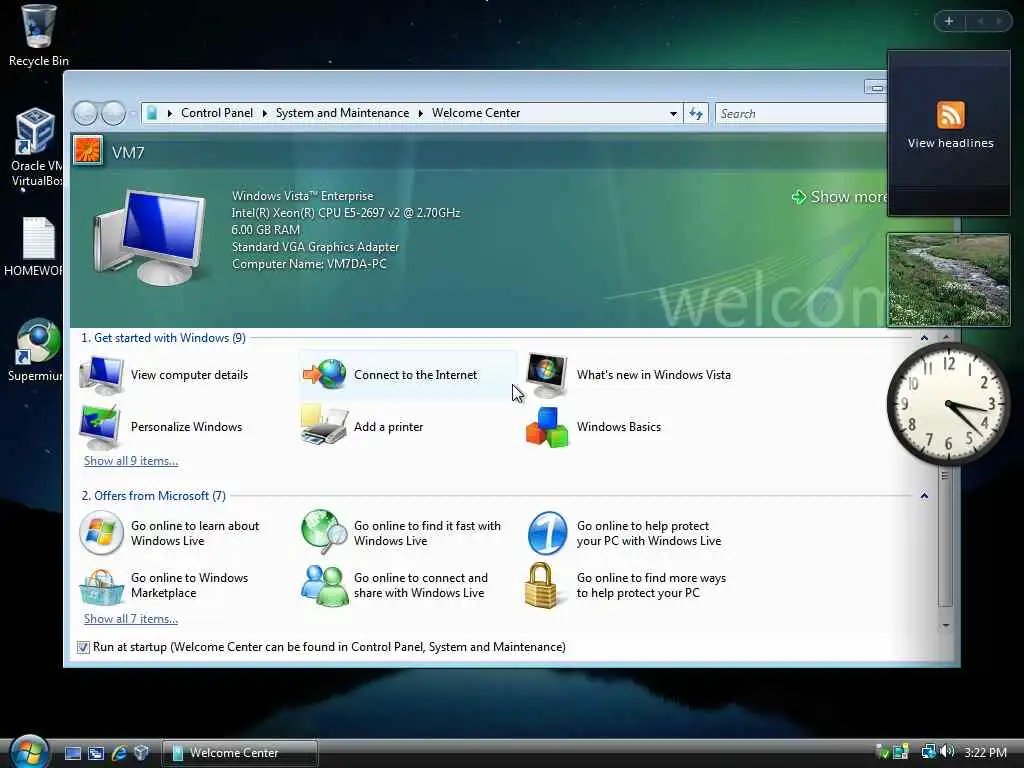Select the Windows Live OneCare blue icon
The image size is (1024, 768).
click(x=547, y=533)
